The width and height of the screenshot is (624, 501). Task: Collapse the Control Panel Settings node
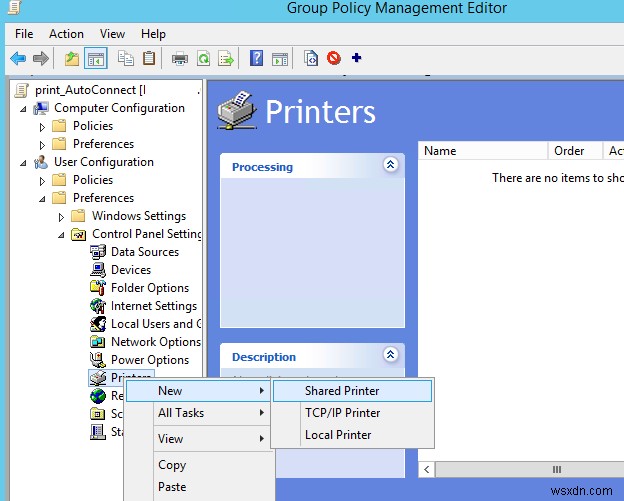click(x=61, y=234)
